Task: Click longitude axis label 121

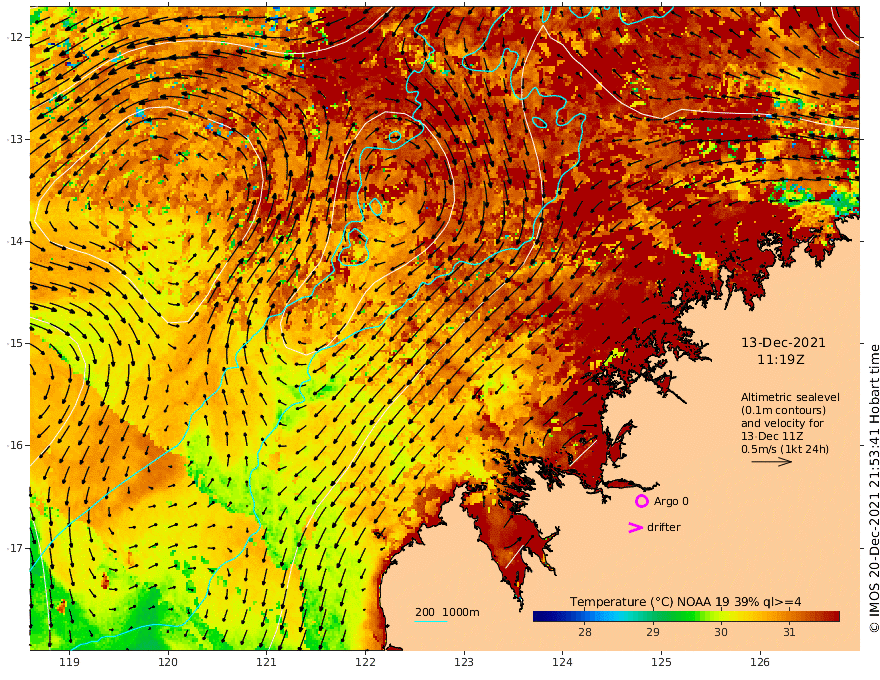Action: (267, 663)
